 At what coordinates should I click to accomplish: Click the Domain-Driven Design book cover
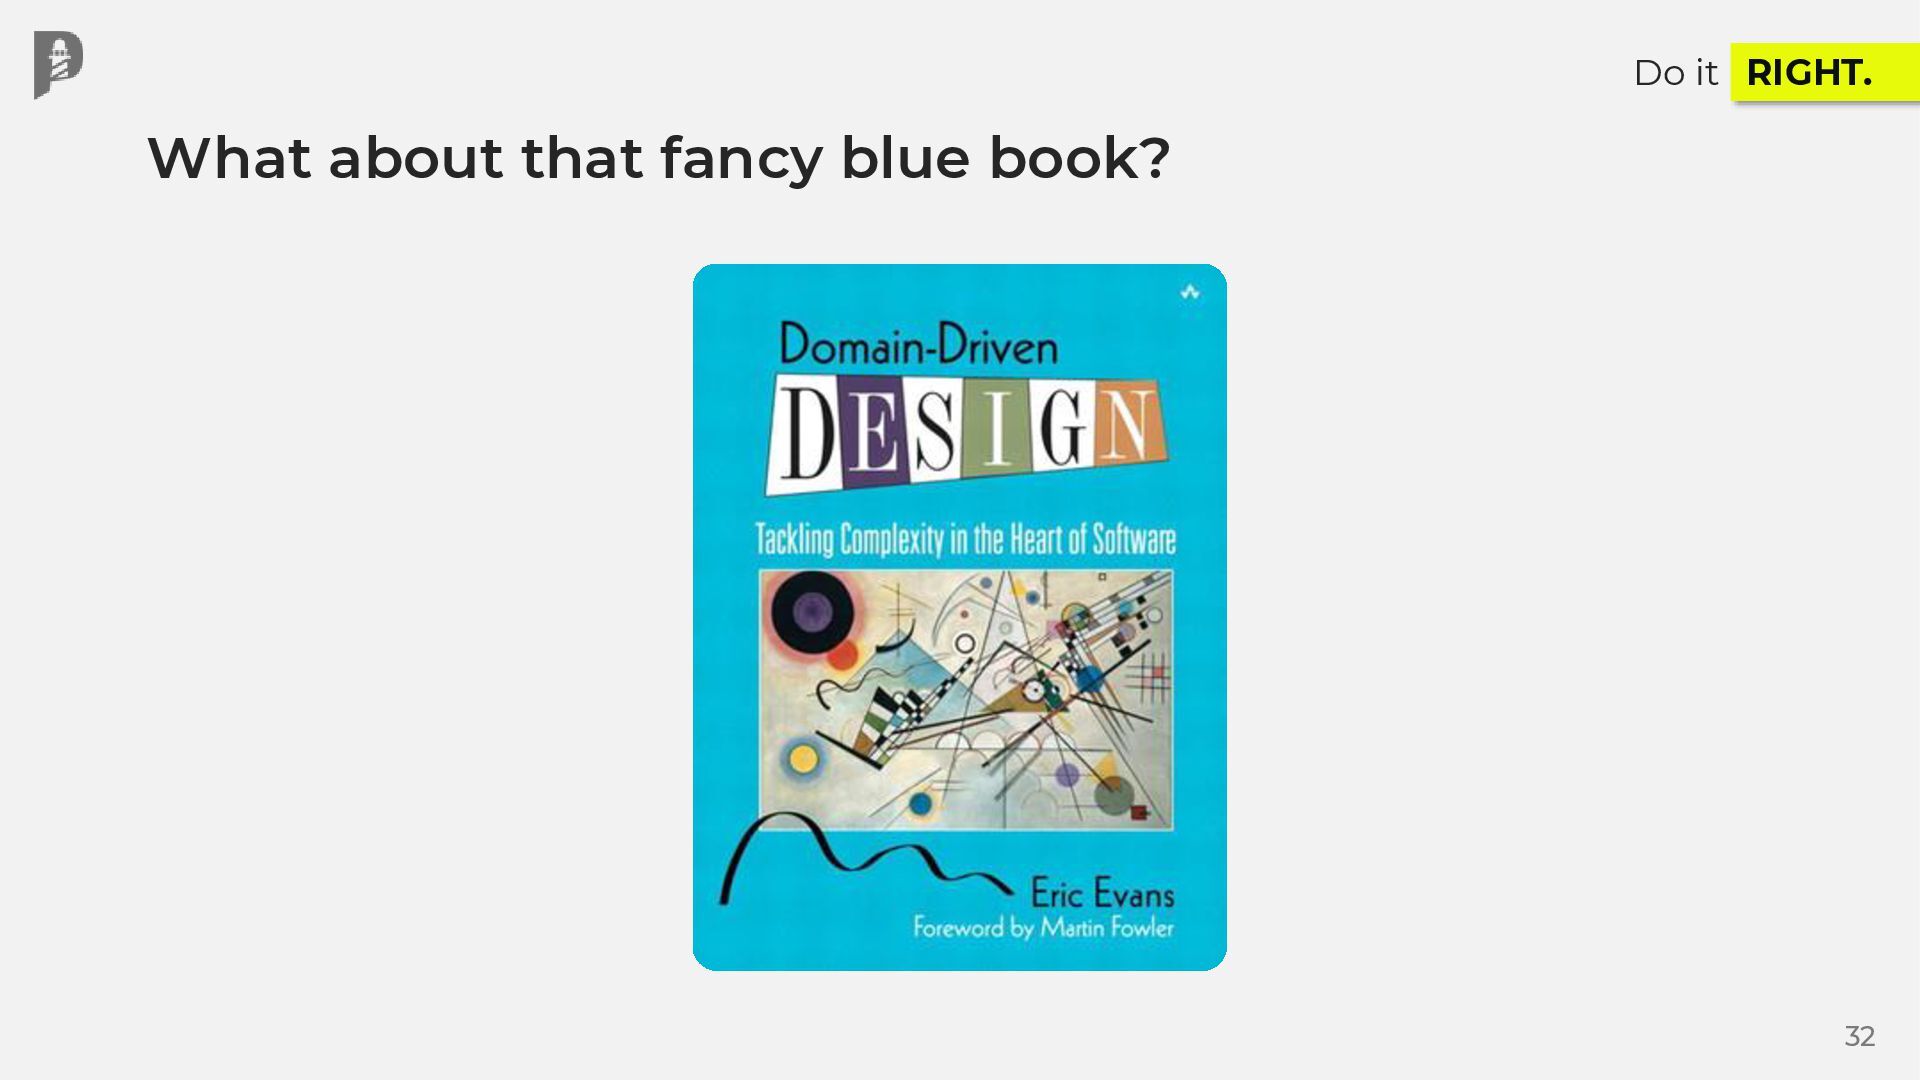(959, 617)
